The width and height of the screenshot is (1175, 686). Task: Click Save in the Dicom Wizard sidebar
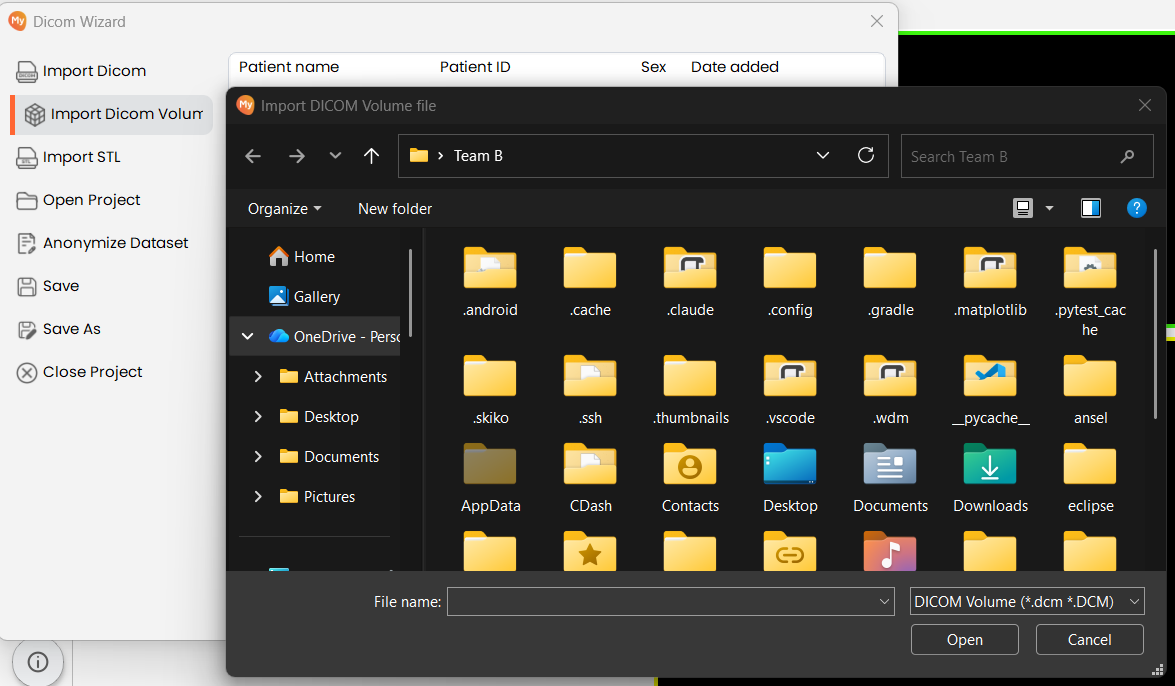pos(48,286)
